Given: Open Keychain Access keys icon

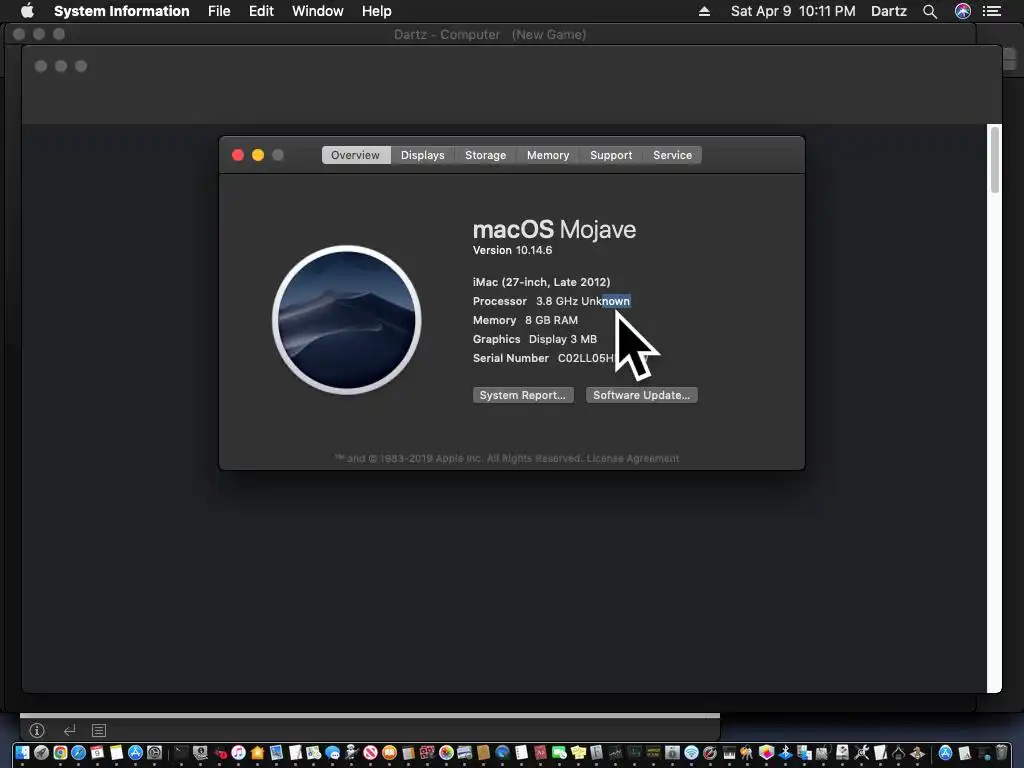Looking at the screenshot, I should [x=746, y=752].
